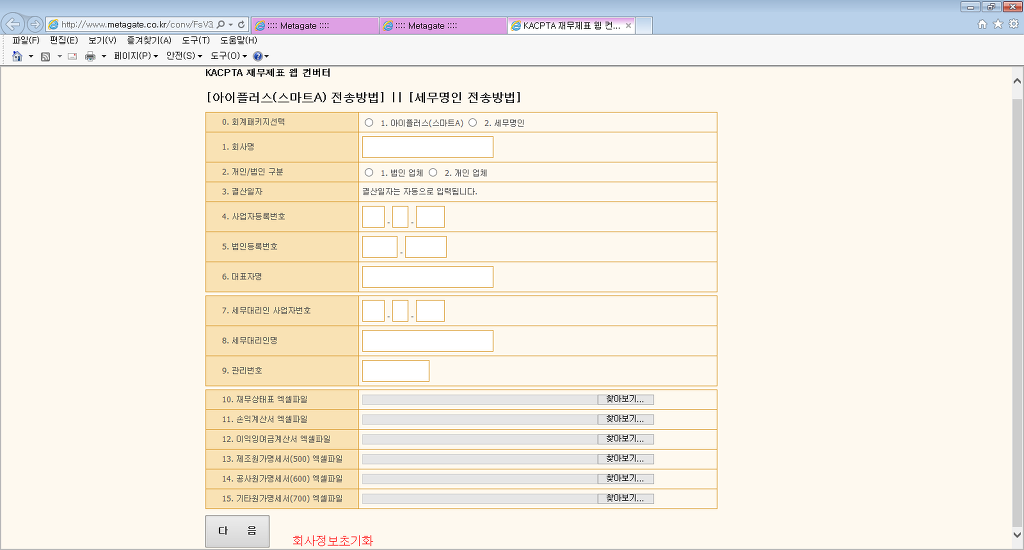
Task: Expand the 도구(O) dropdown in command bar
Action: point(228,56)
